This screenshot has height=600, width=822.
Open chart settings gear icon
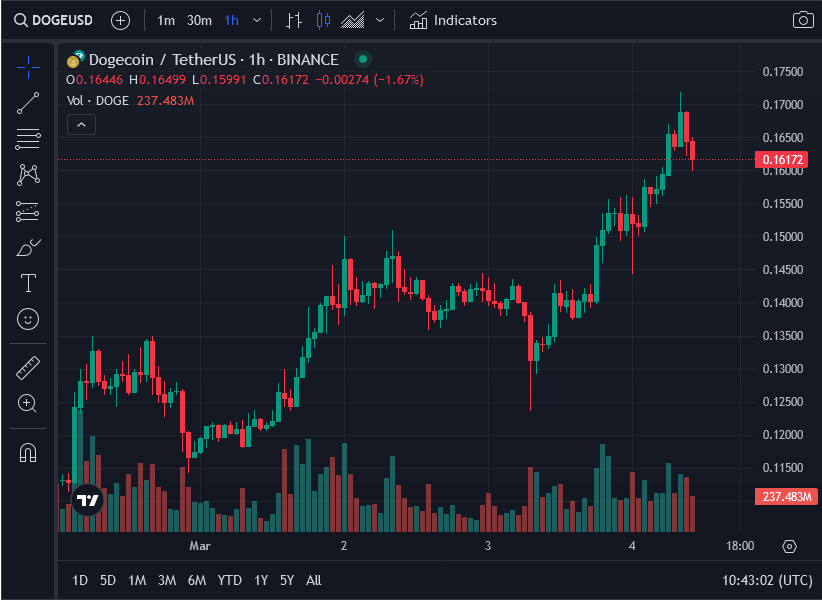tap(789, 546)
